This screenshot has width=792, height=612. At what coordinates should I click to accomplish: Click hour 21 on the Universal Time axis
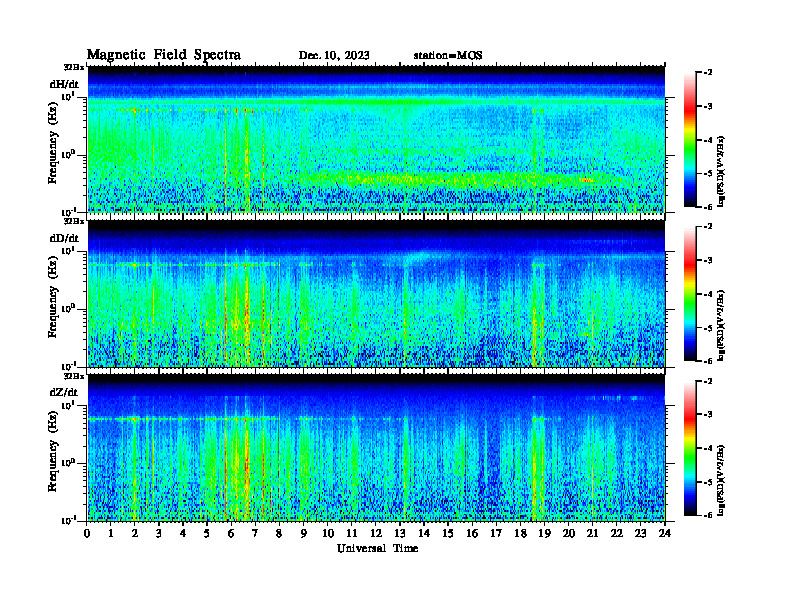click(x=592, y=534)
